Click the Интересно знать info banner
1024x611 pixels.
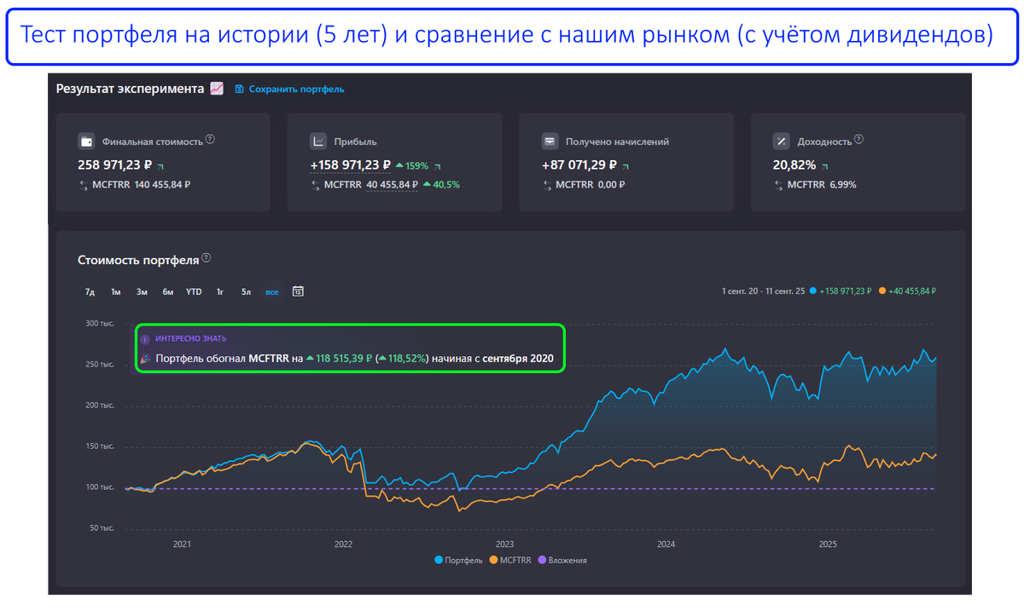click(350, 349)
